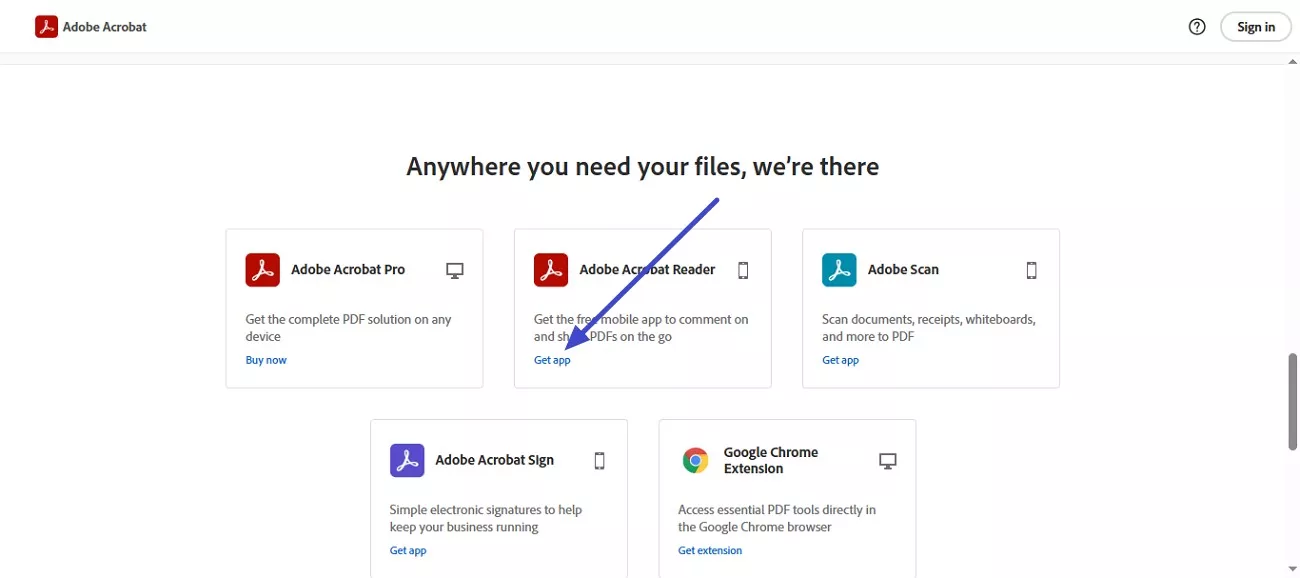Screen dimensions: 1300x578
Task: Click the scrollbar up arrow
Action: [1292, 62]
